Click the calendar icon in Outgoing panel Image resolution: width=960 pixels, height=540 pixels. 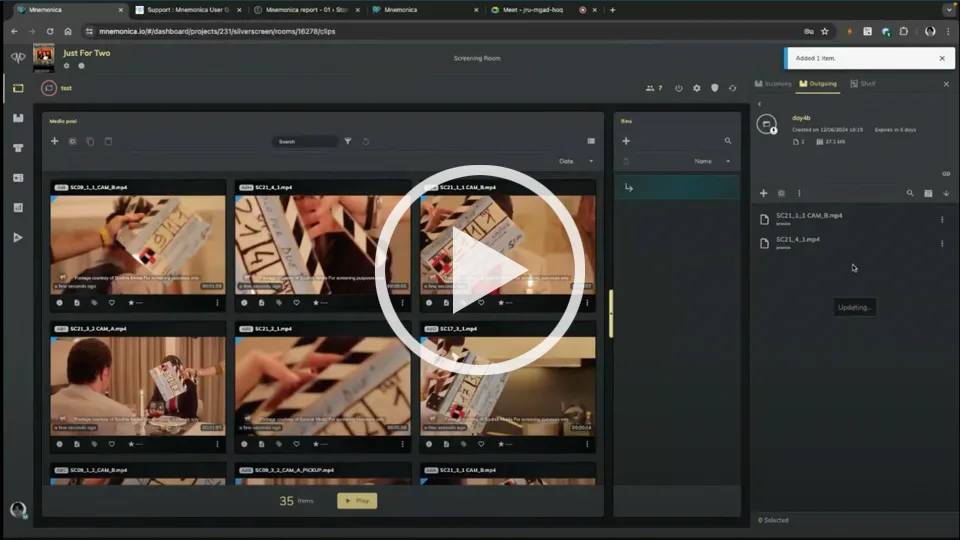928,193
